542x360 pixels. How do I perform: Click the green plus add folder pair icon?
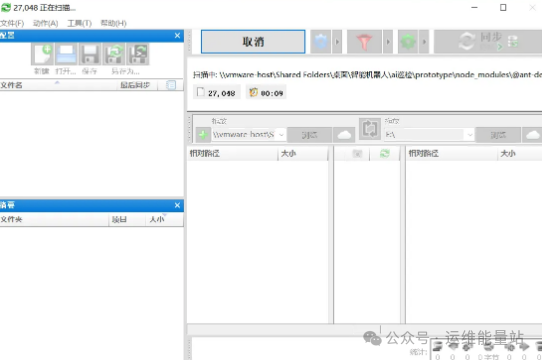[203, 135]
